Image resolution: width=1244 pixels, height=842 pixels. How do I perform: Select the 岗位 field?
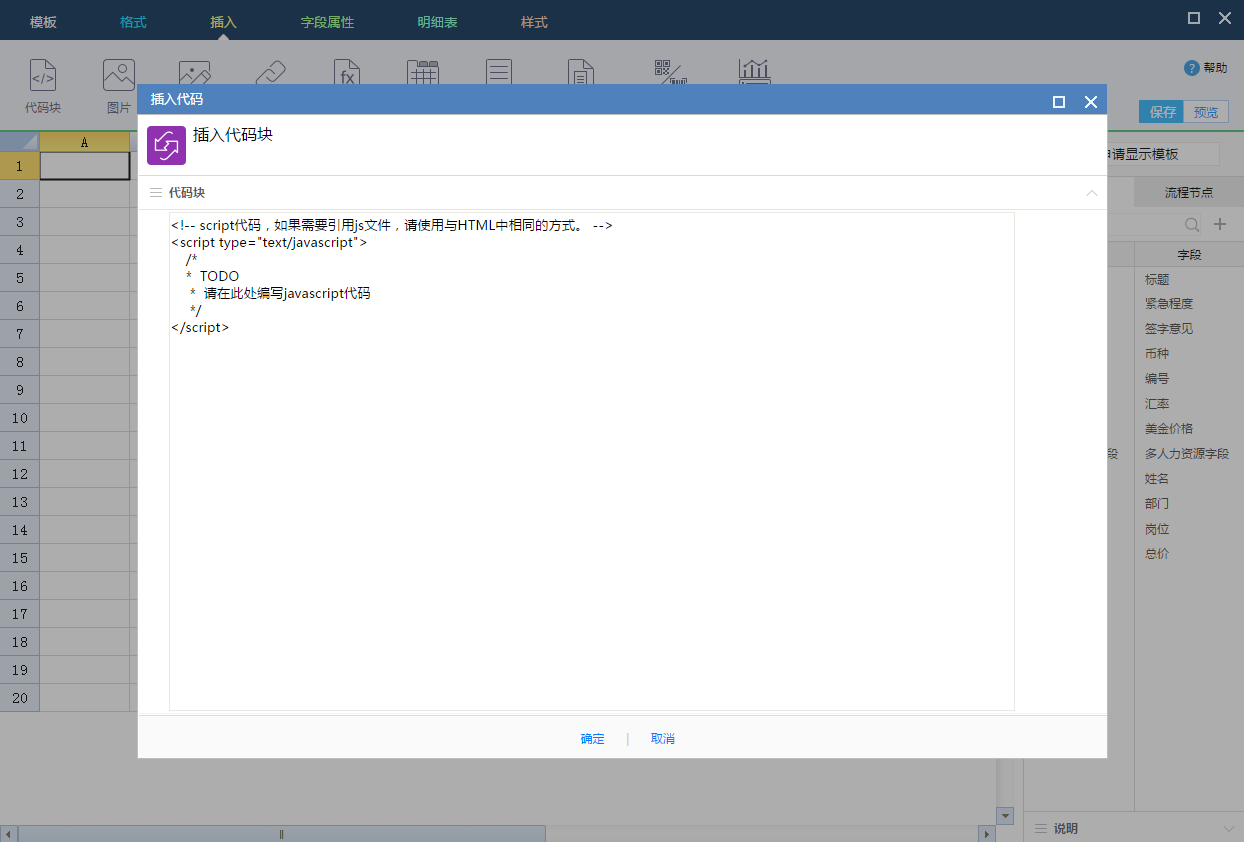click(x=1157, y=529)
